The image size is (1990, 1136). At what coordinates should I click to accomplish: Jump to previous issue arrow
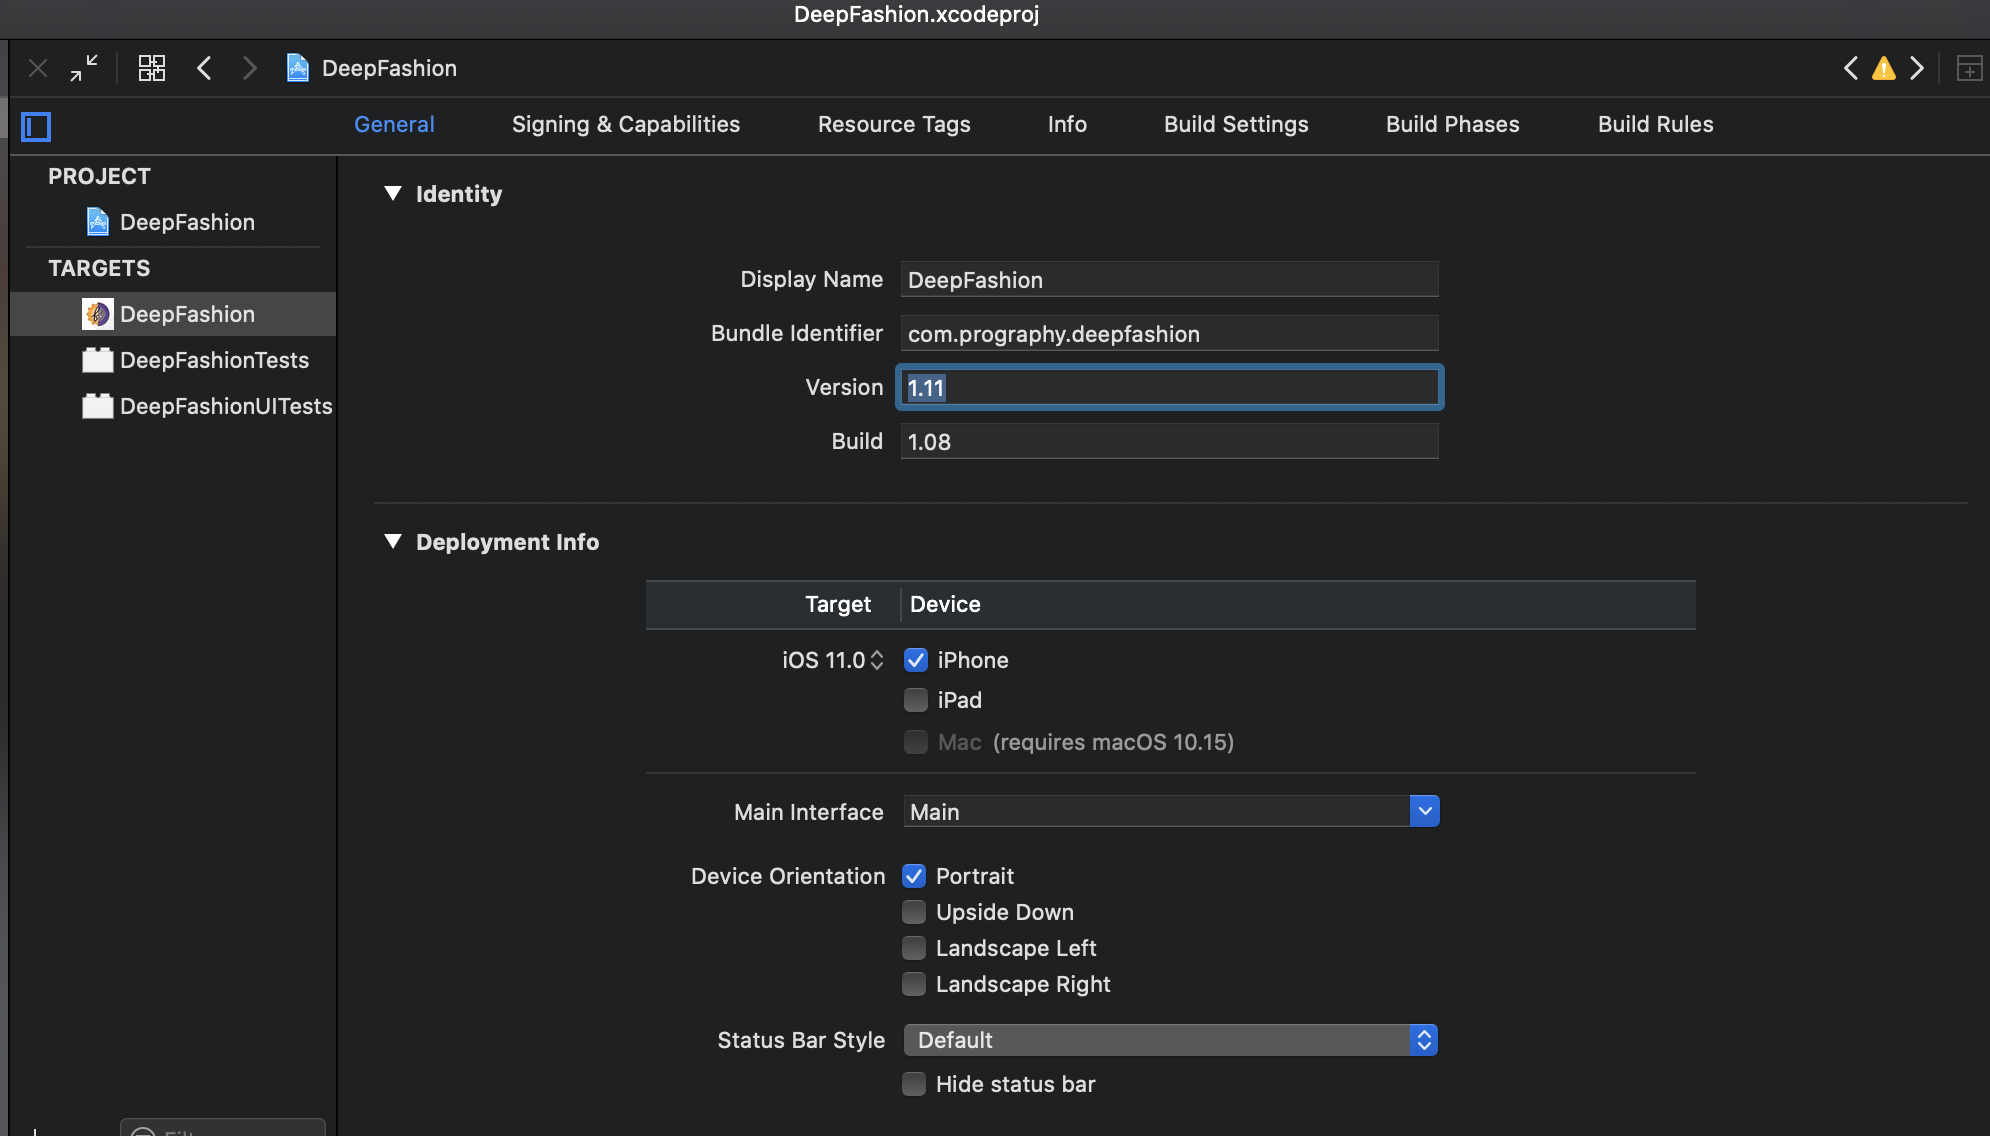coord(1850,68)
